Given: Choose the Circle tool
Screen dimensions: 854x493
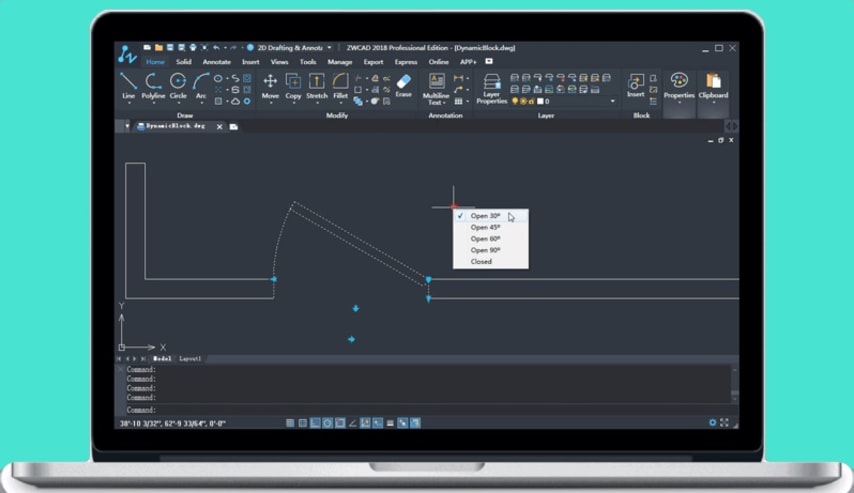Looking at the screenshot, I should (x=178, y=85).
